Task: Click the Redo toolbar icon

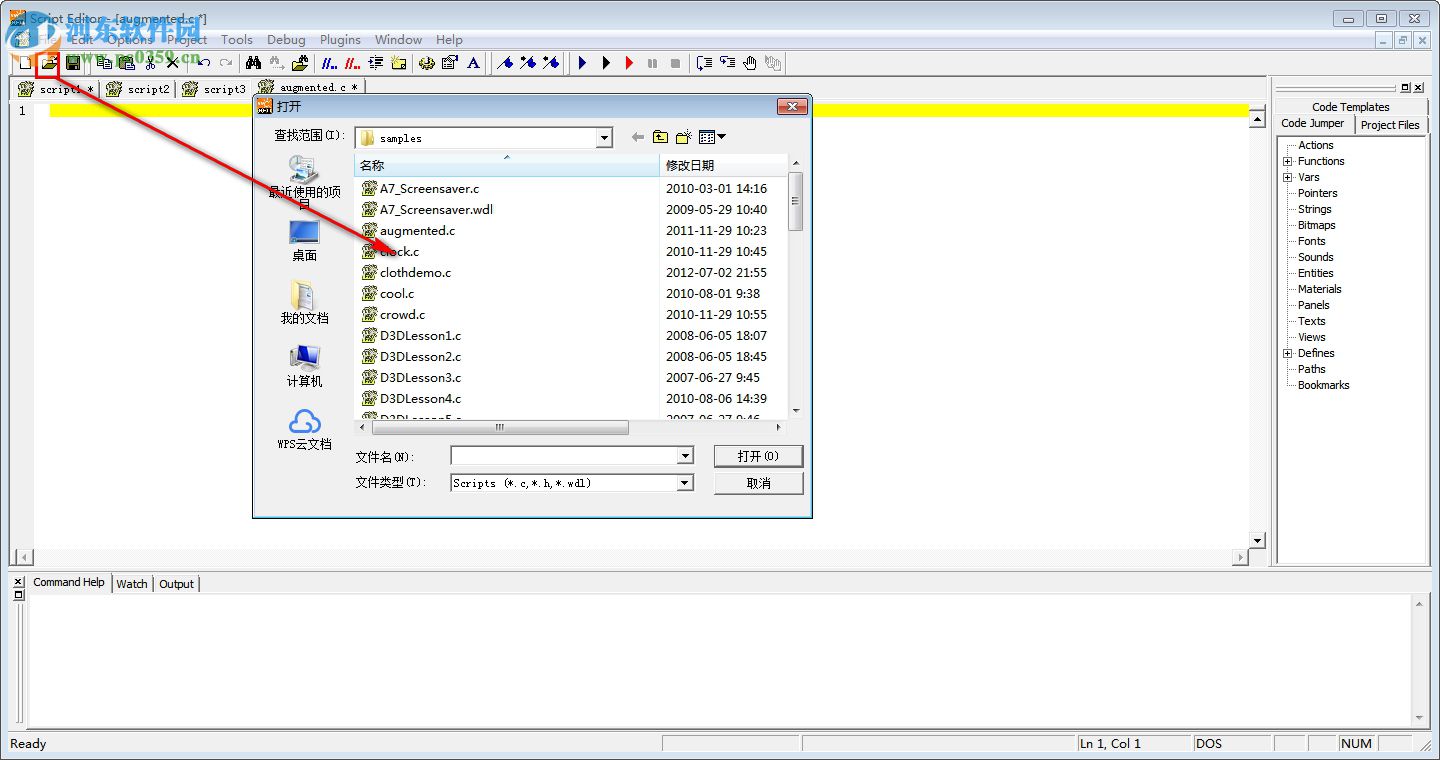Action: 226,63
